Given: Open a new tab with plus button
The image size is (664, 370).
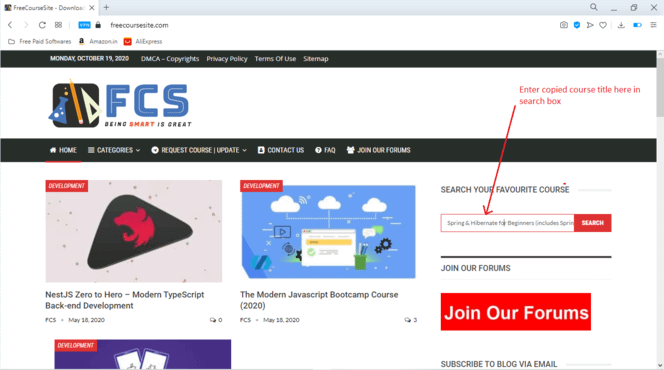Looking at the screenshot, I should 106,7.
